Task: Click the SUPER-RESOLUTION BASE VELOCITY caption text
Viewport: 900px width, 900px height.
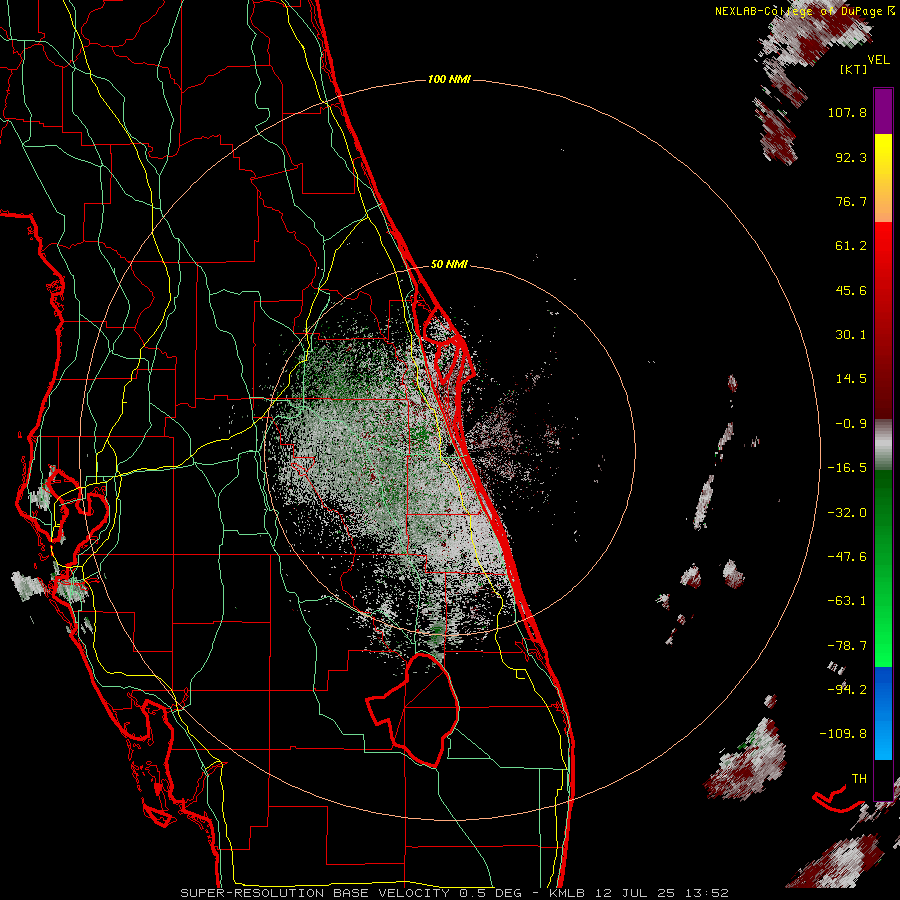Action: point(317,893)
